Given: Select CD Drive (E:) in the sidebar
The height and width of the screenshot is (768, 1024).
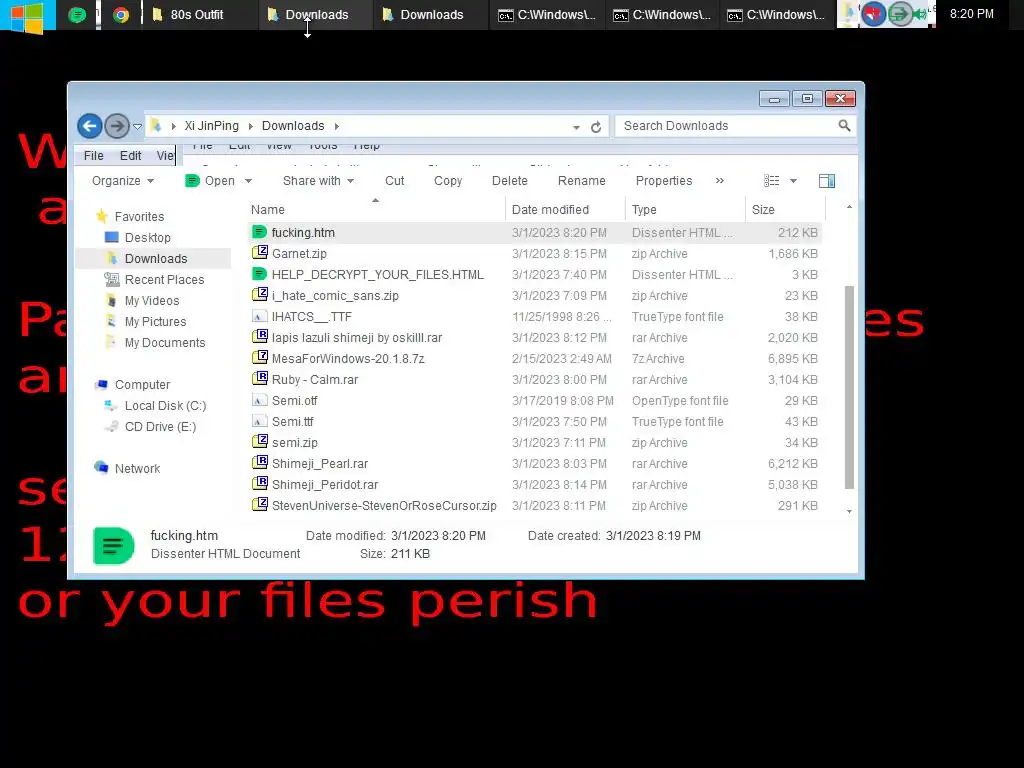Looking at the screenshot, I should 160,426.
